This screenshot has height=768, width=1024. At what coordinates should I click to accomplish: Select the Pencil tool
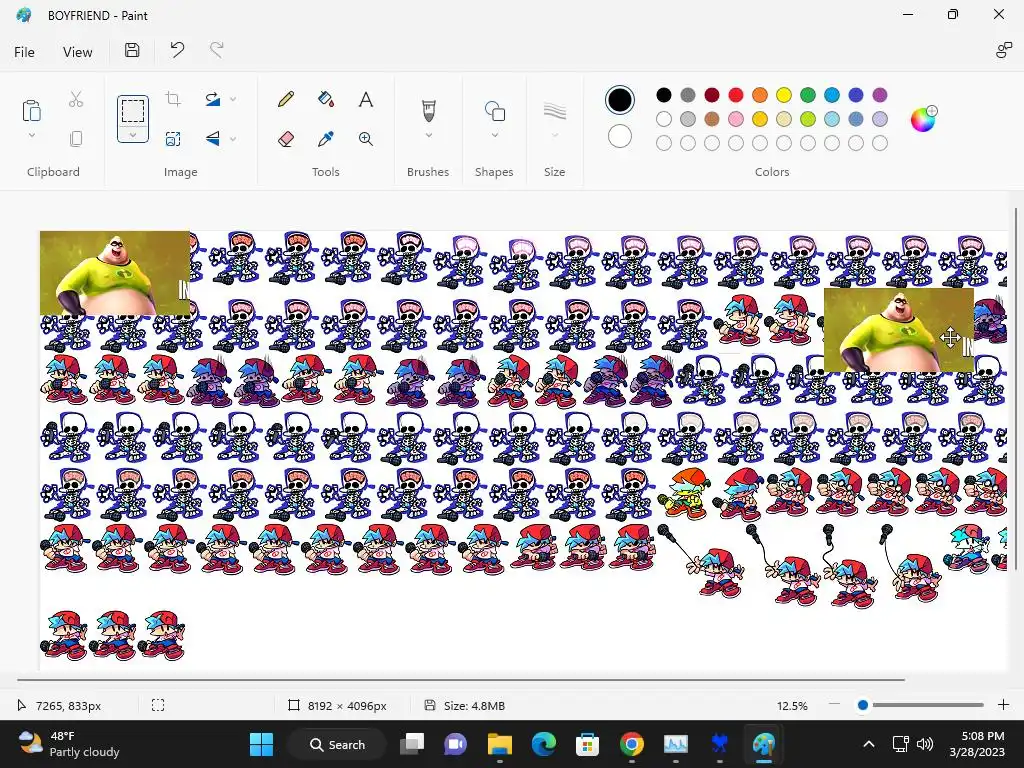[x=285, y=99]
